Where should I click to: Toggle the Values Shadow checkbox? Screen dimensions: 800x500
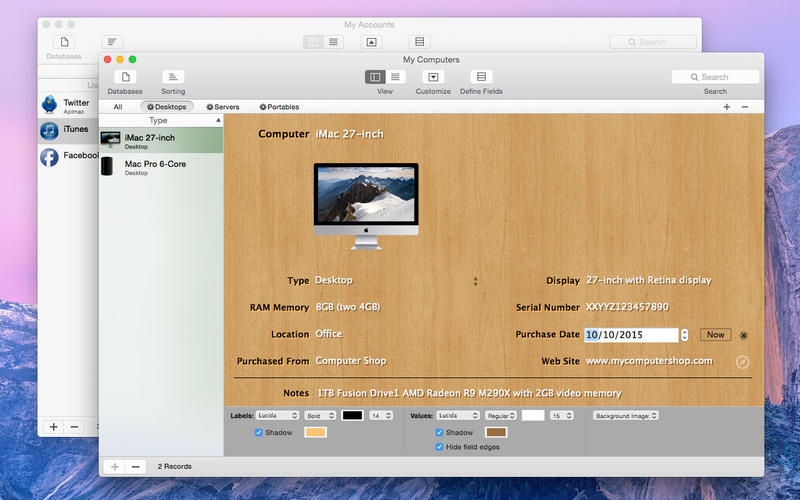440,432
